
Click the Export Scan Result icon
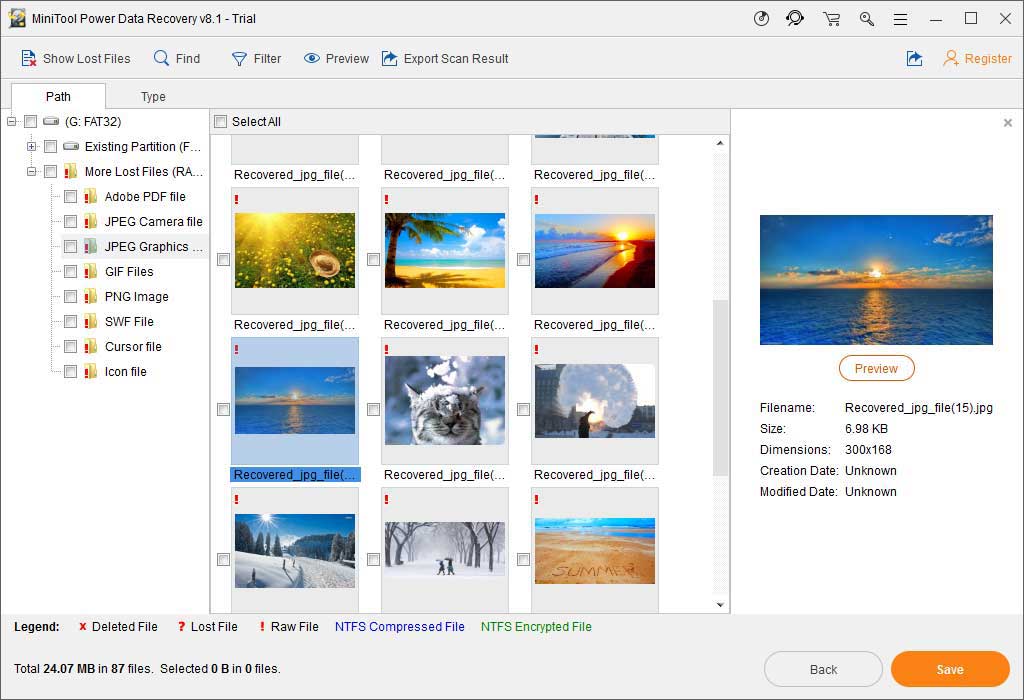click(390, 59)
